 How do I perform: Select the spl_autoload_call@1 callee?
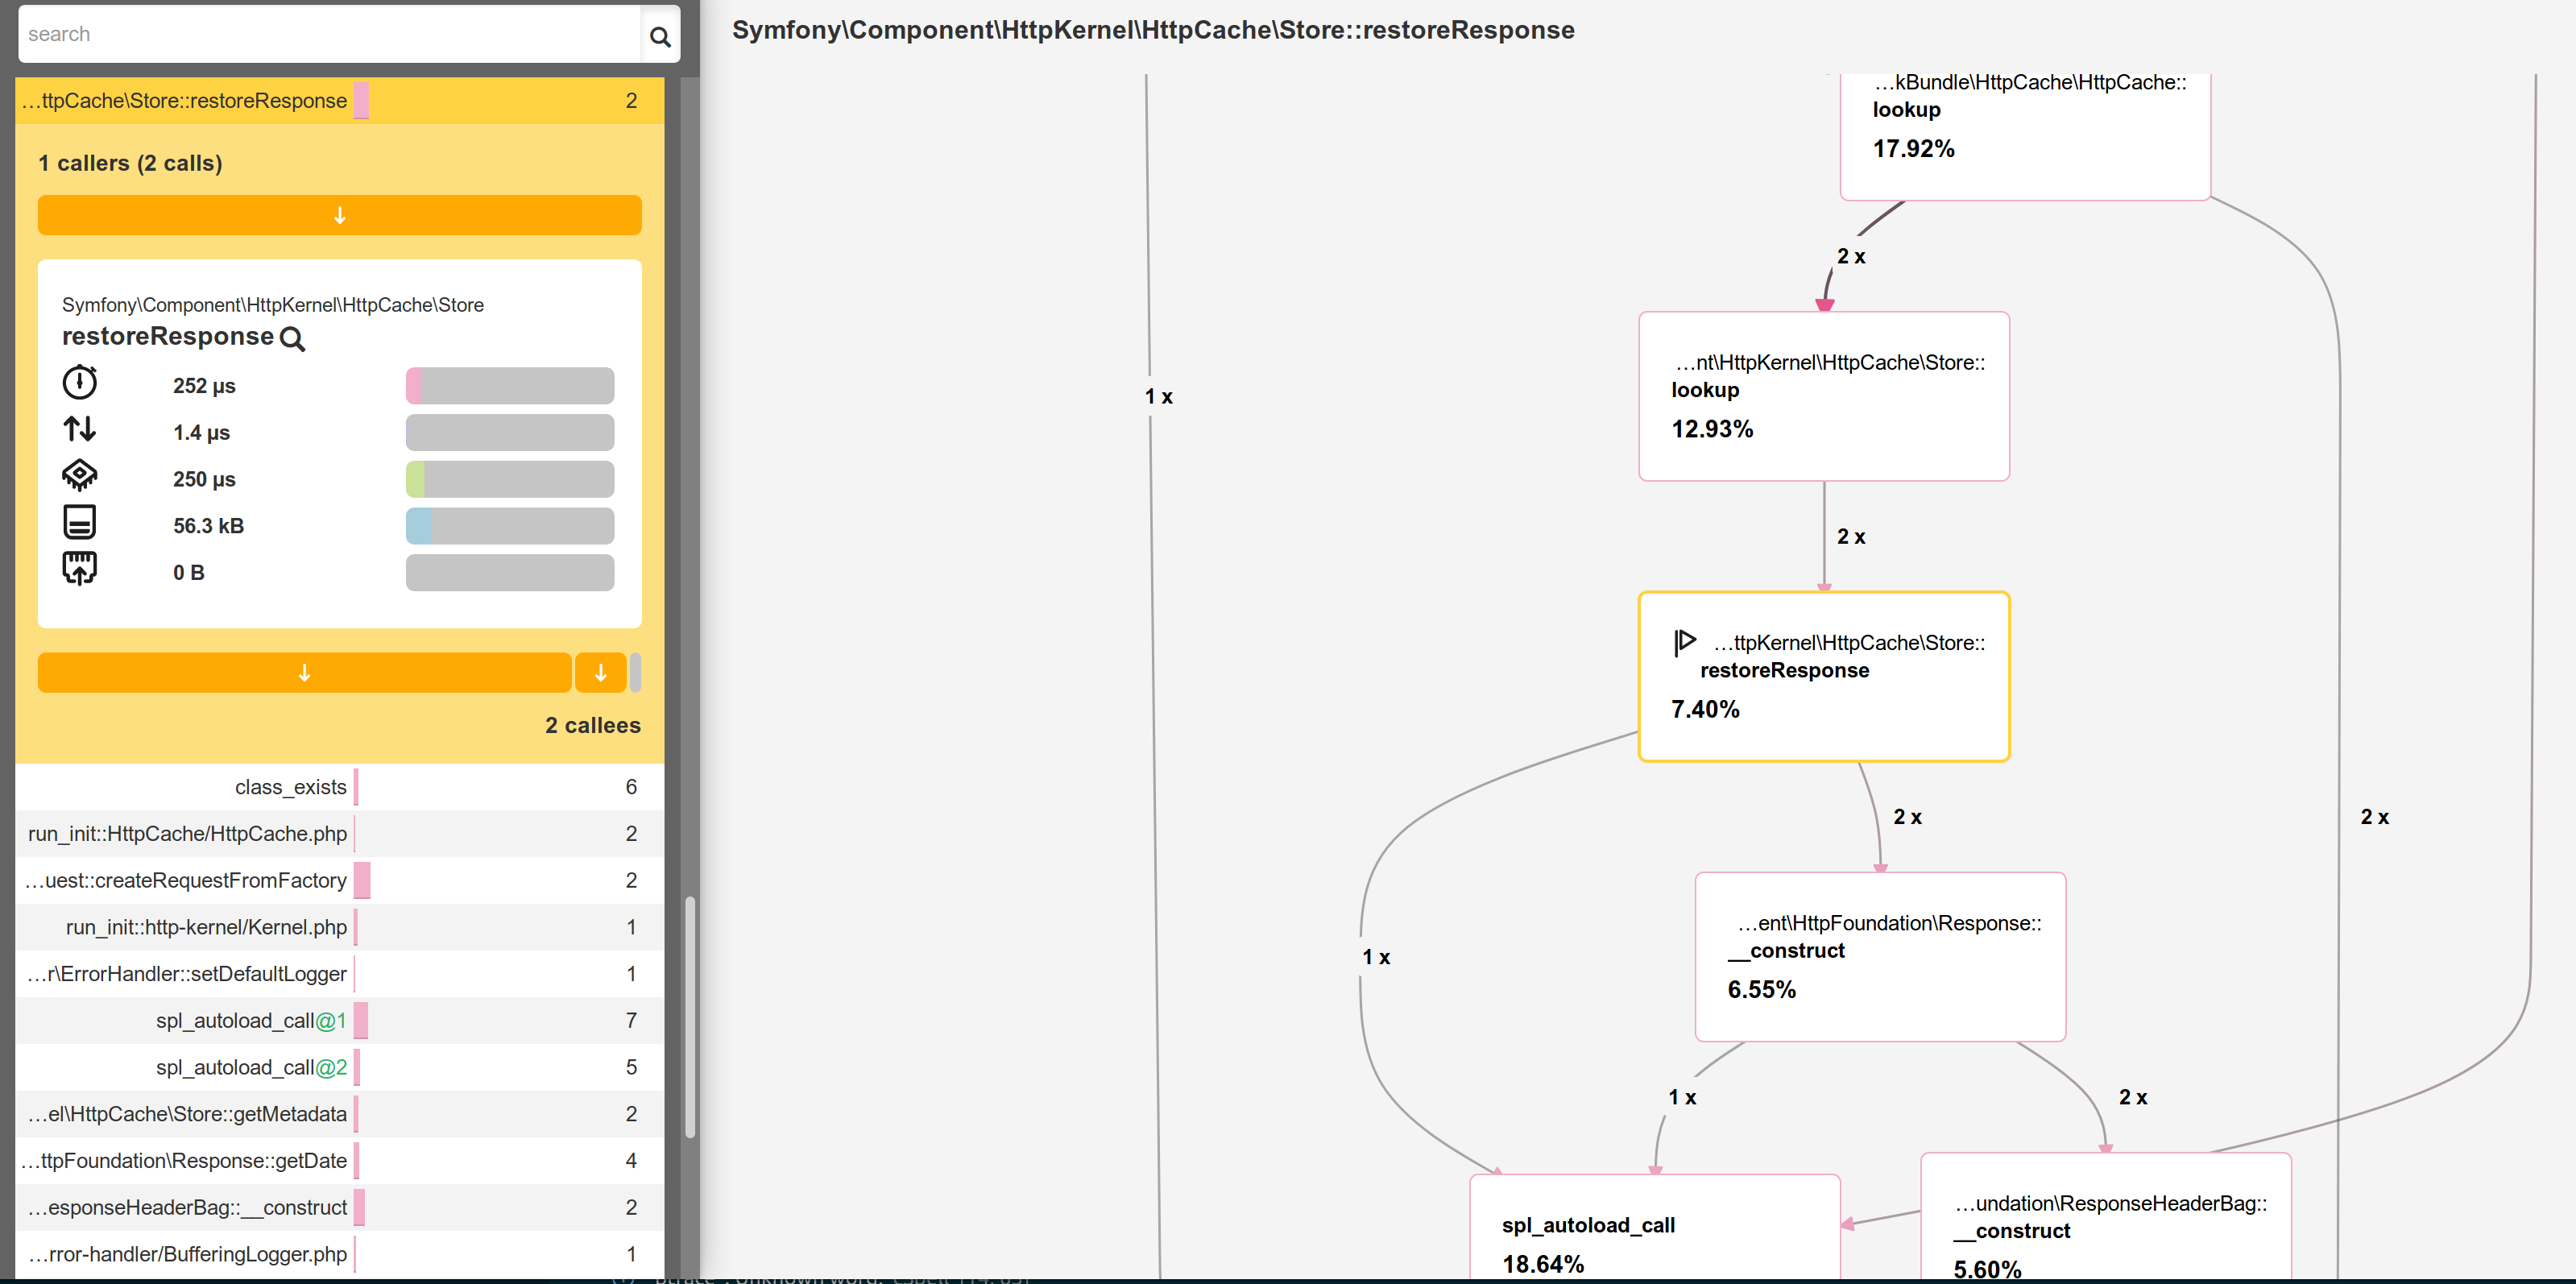tap(250, 1020)
